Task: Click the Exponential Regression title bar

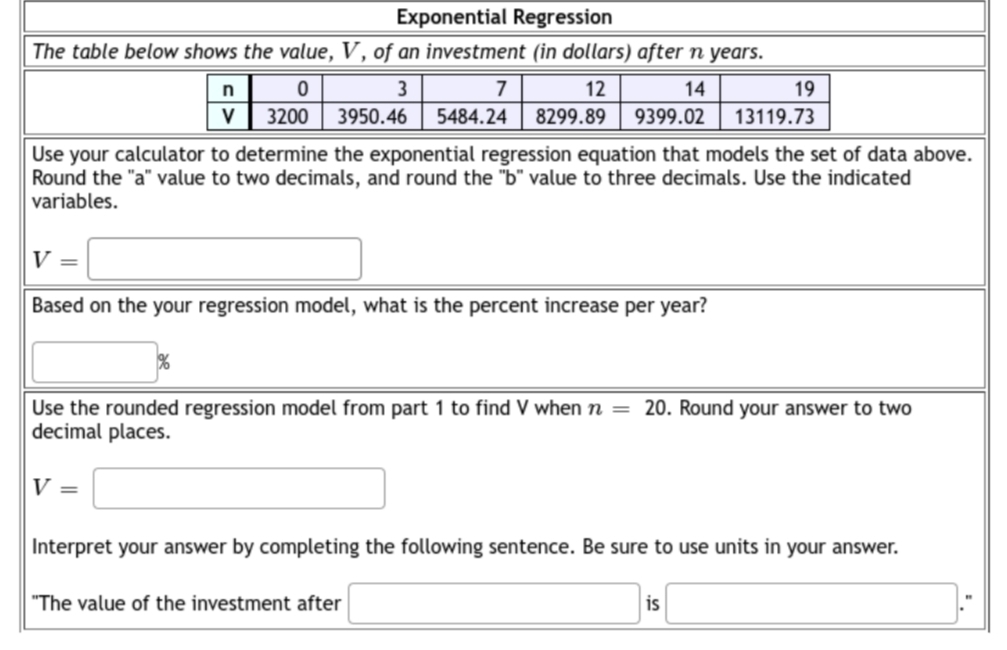Action: [503, 16]
